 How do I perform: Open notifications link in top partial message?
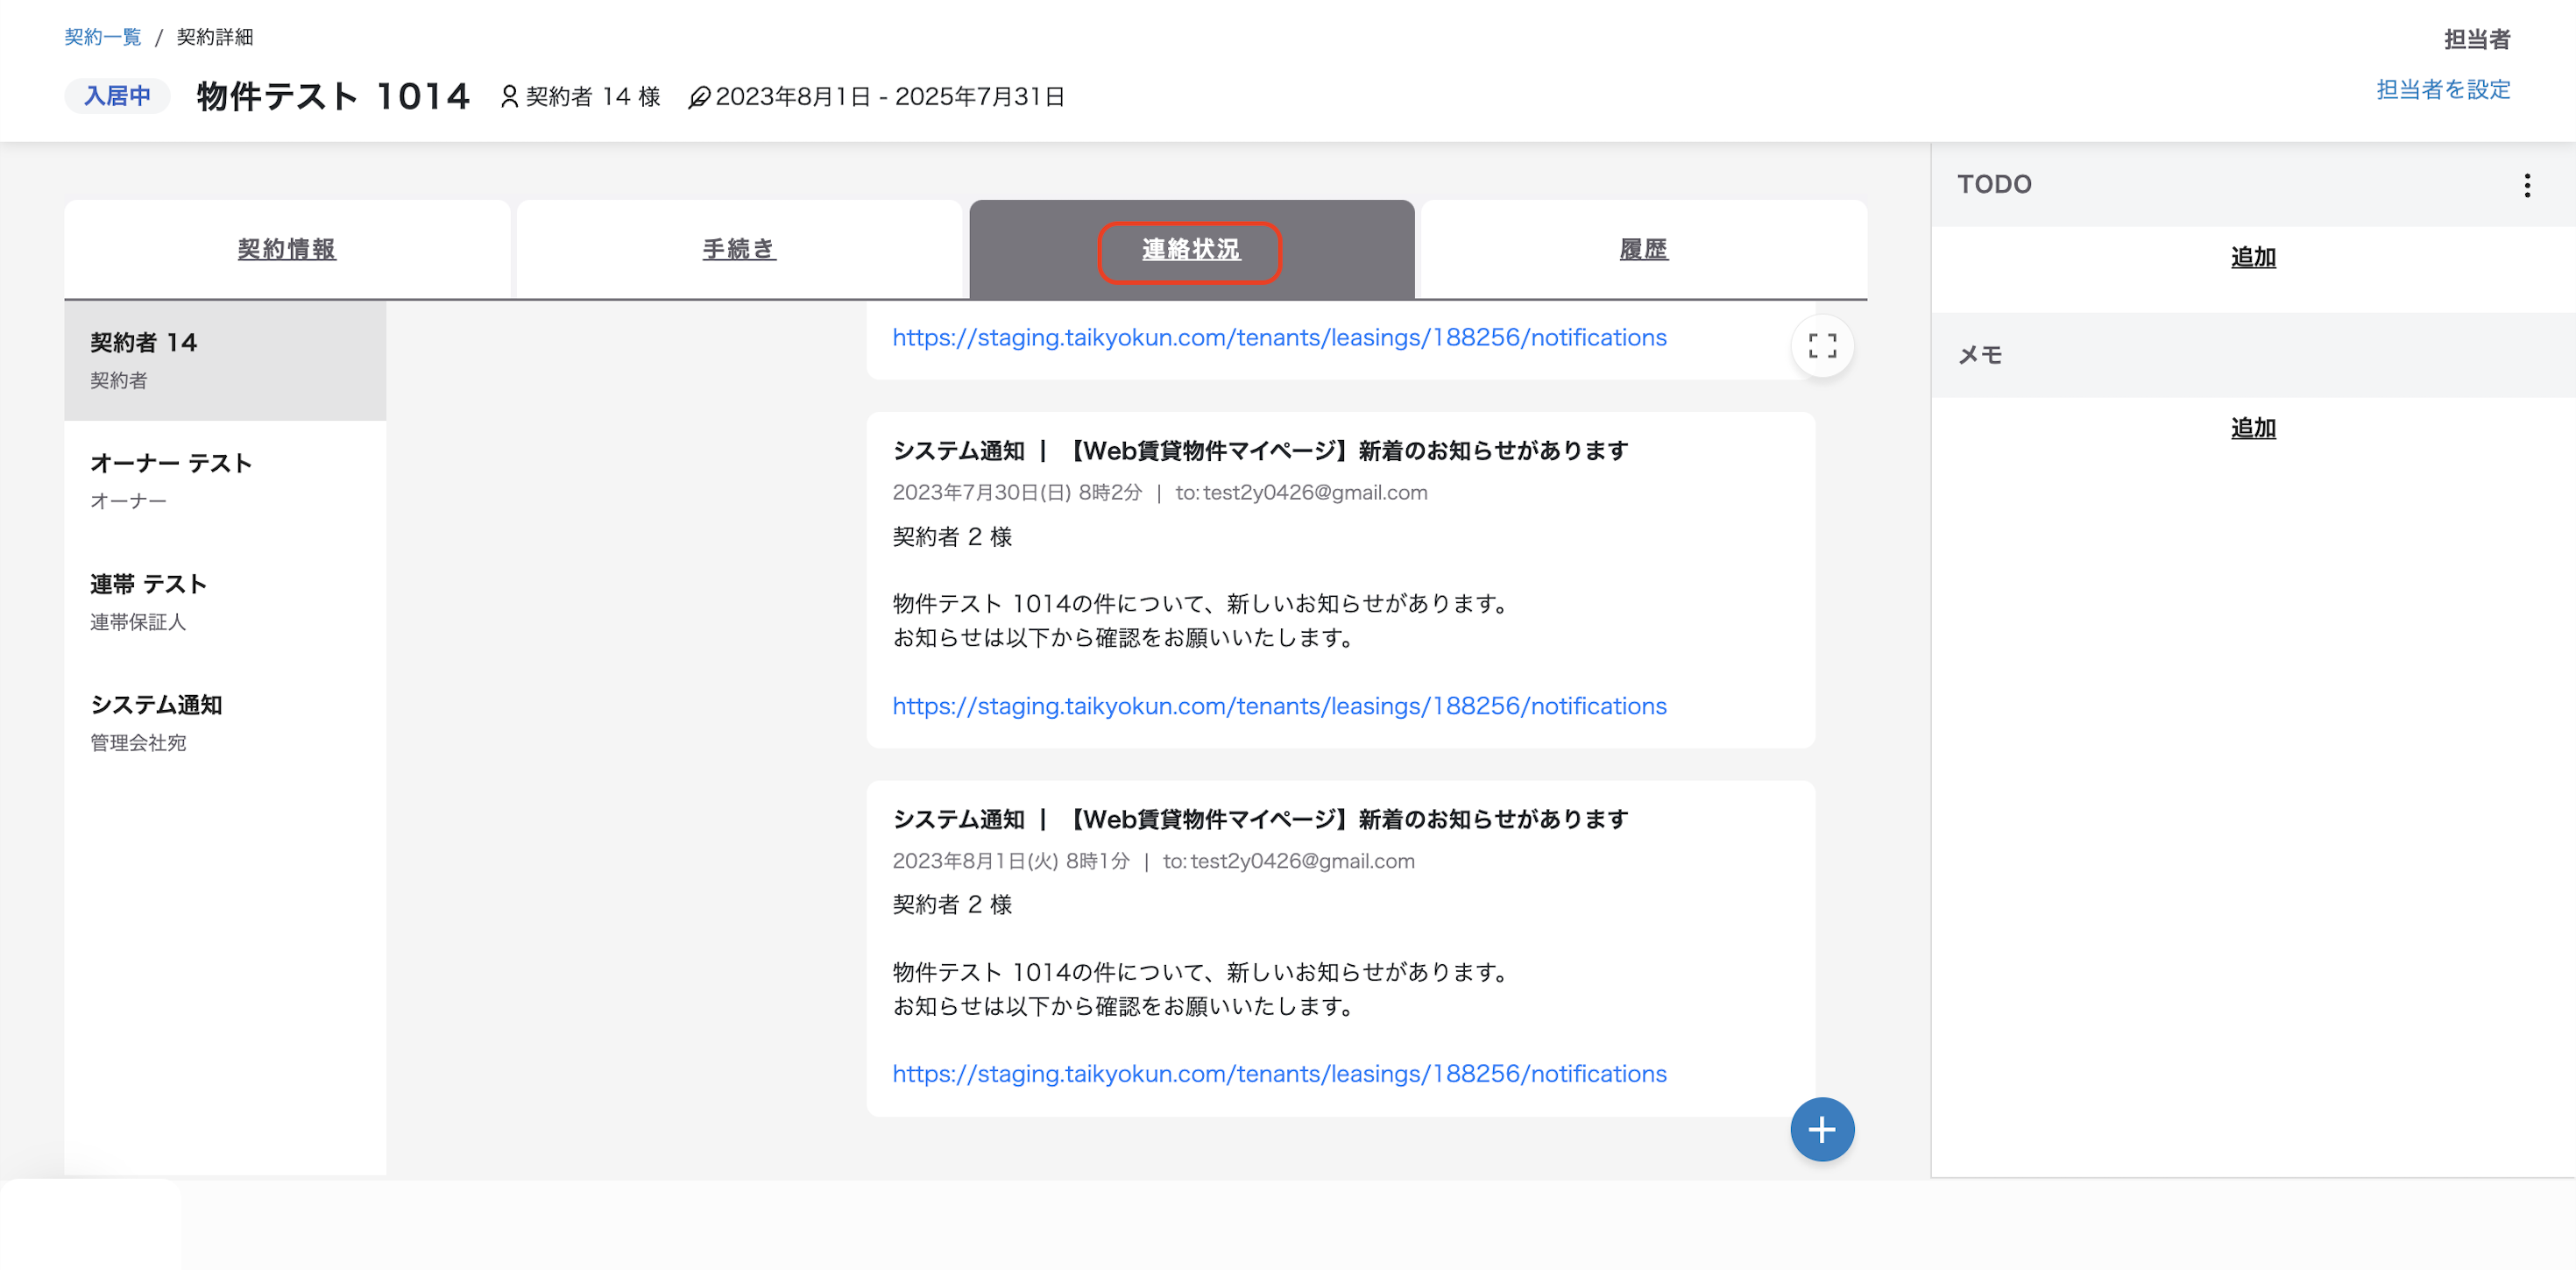tap(1279, 338)
